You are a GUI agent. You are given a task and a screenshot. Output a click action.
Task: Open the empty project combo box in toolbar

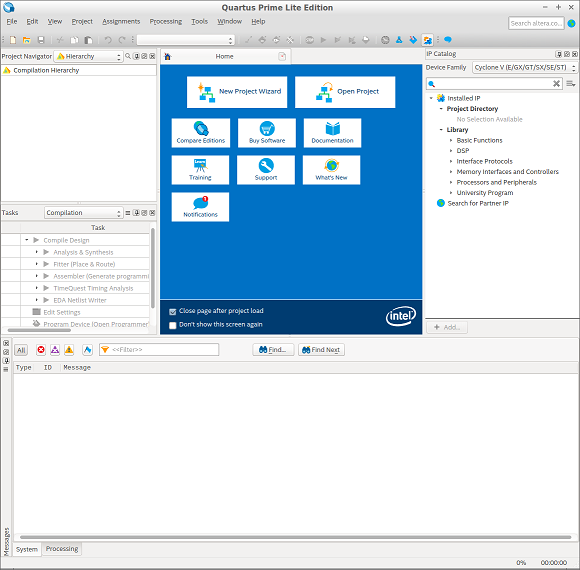[x=186, y=40]
